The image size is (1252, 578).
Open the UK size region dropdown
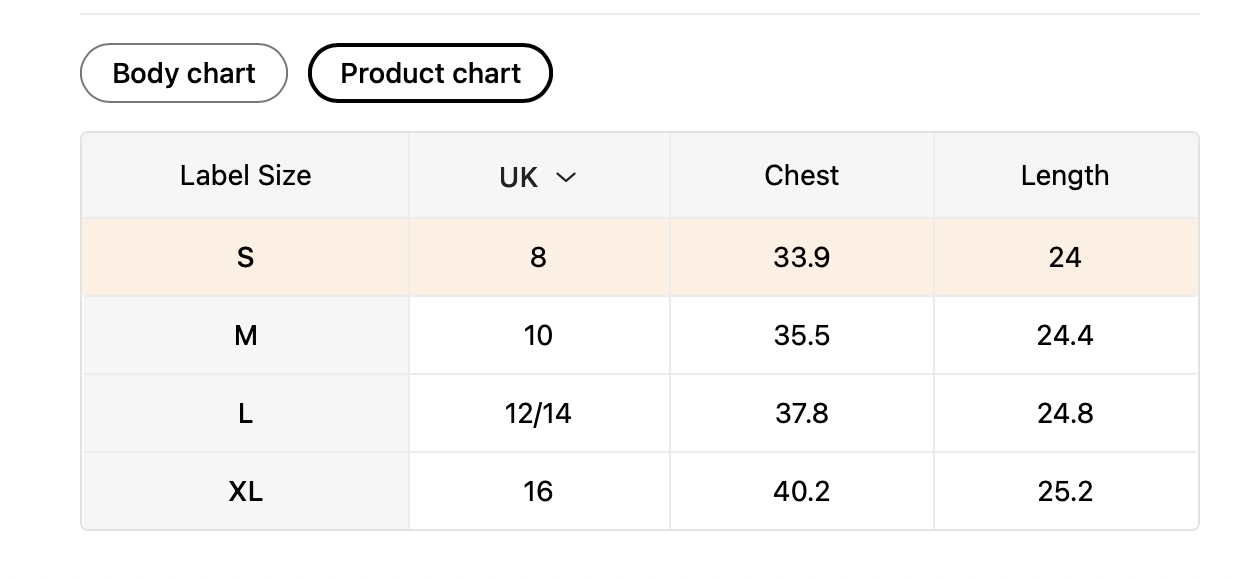point(538,177)
